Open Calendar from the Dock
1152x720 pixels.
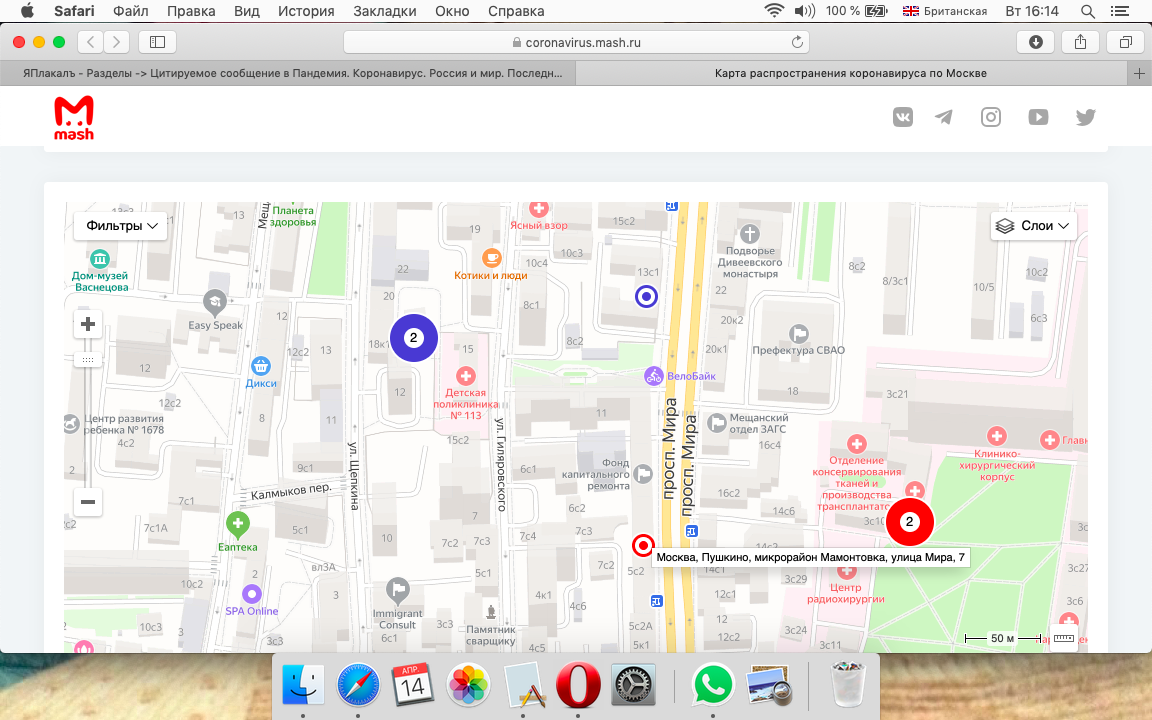(413, 685)
